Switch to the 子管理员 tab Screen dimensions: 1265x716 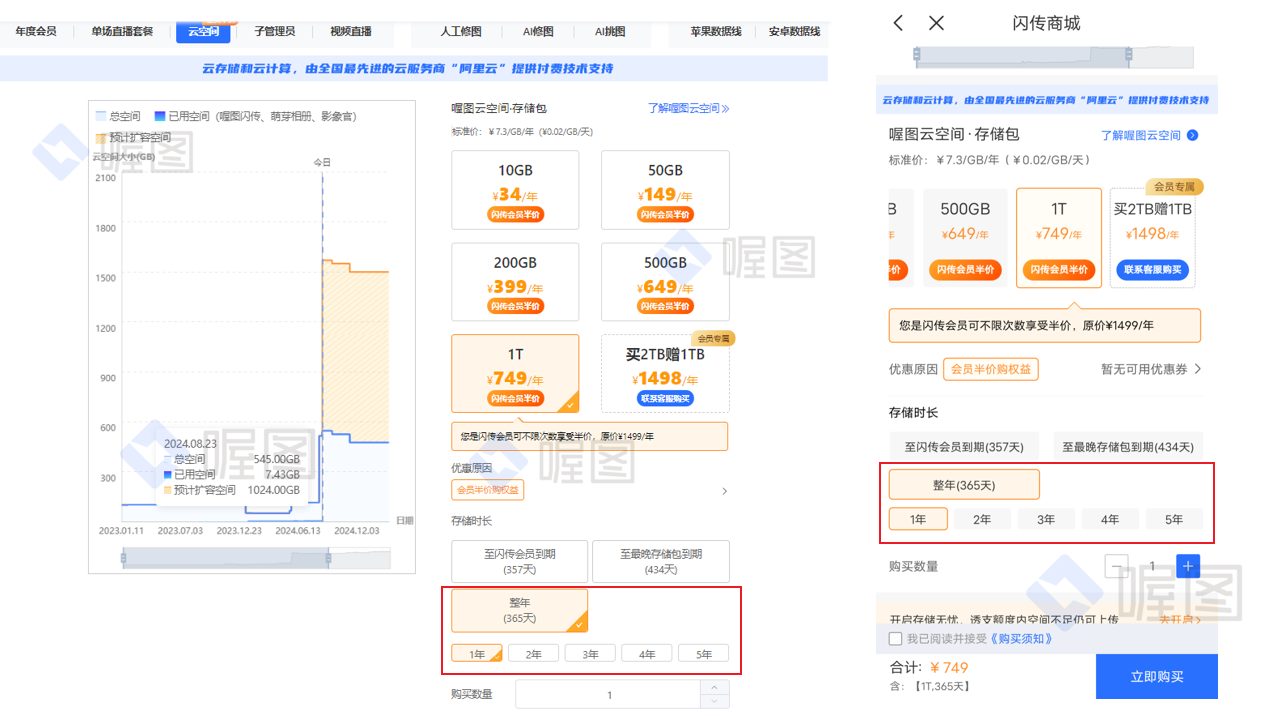(x=274, y=32)
